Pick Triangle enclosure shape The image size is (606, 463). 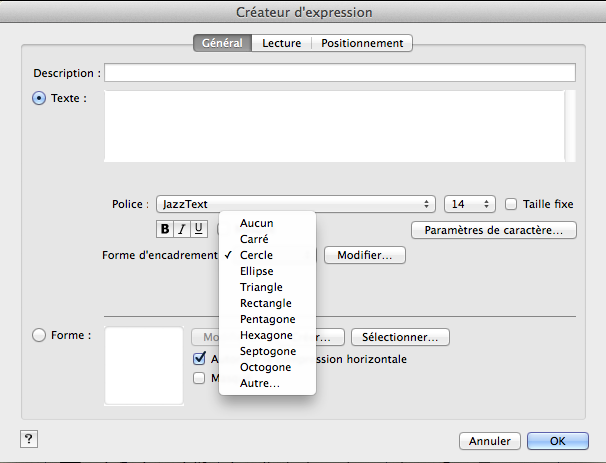[x=261, y=287]
